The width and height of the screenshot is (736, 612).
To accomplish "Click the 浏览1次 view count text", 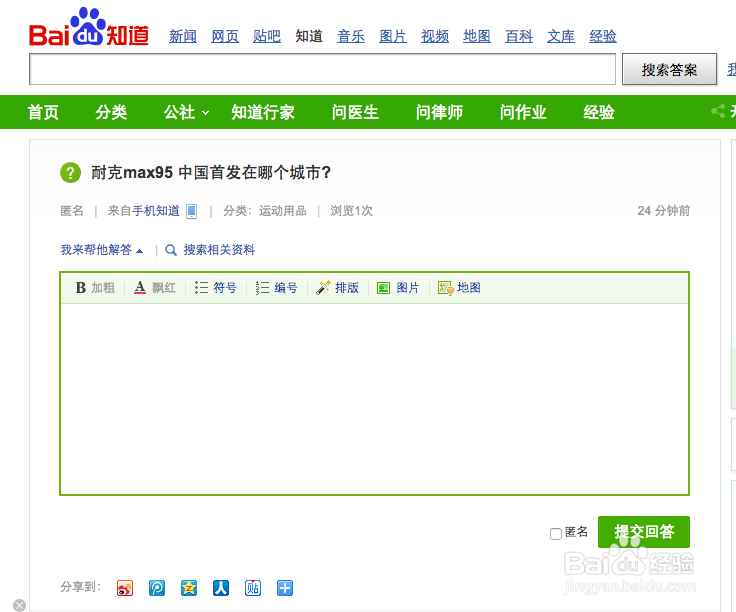I will point(352,211).
